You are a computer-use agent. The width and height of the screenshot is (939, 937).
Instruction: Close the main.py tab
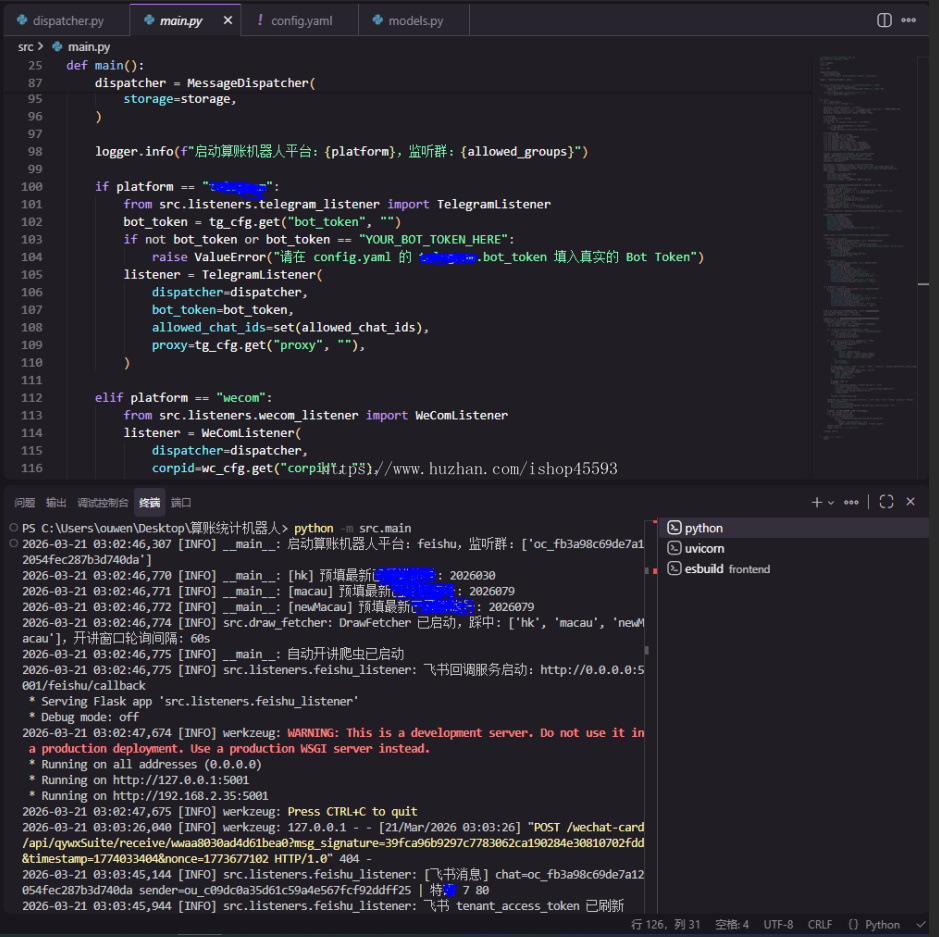[x=228, y=20]
